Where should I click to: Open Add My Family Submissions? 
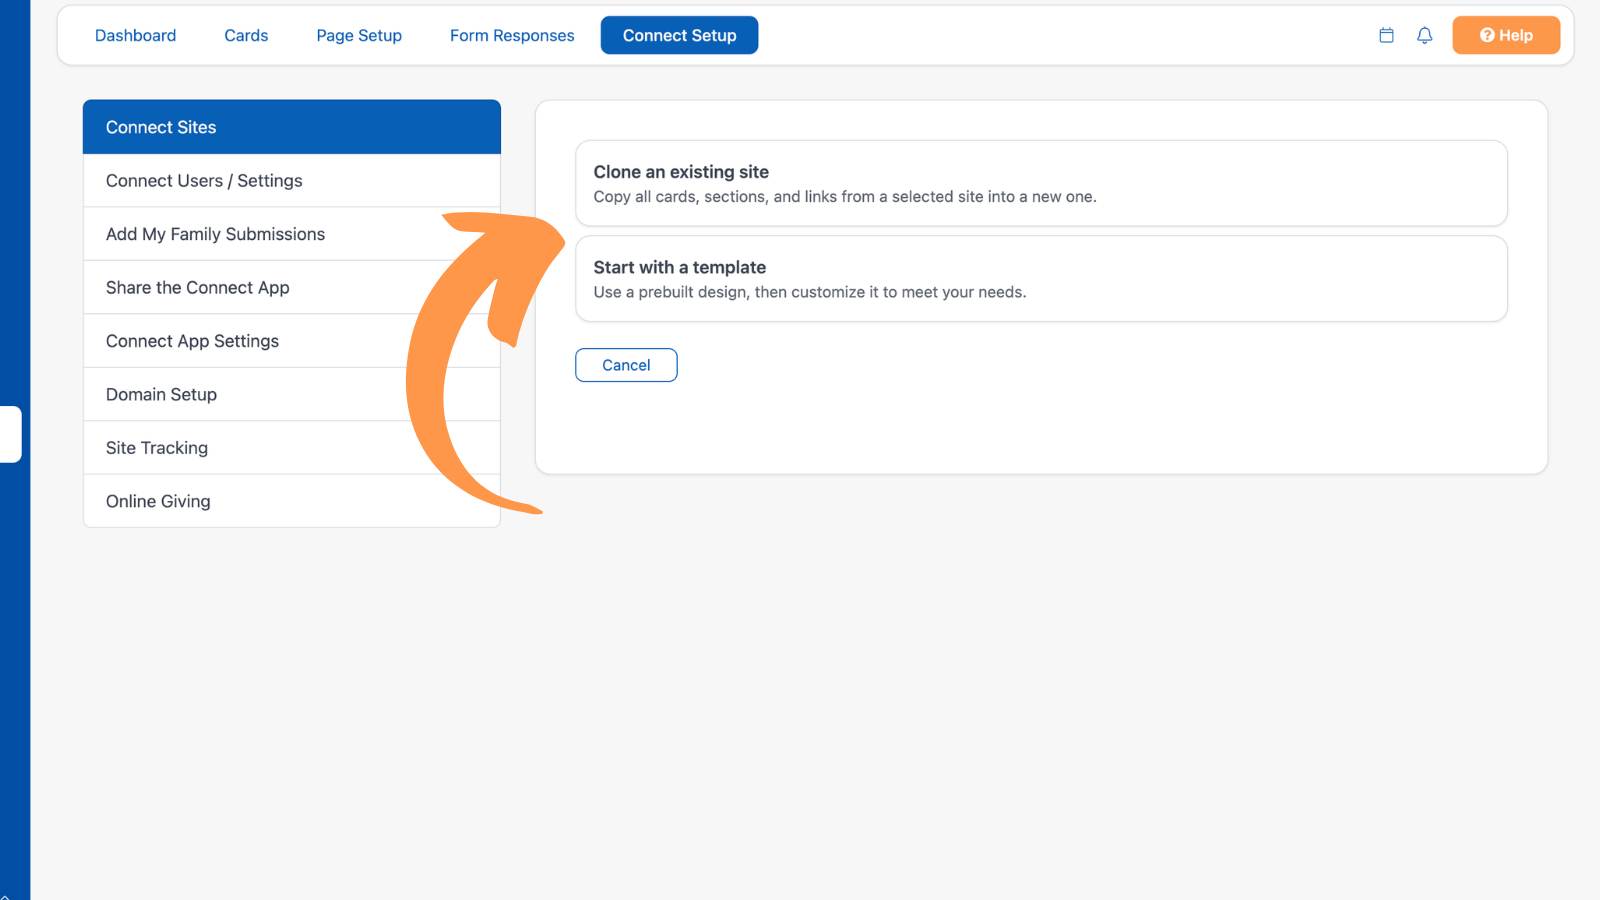coord(292,234)
